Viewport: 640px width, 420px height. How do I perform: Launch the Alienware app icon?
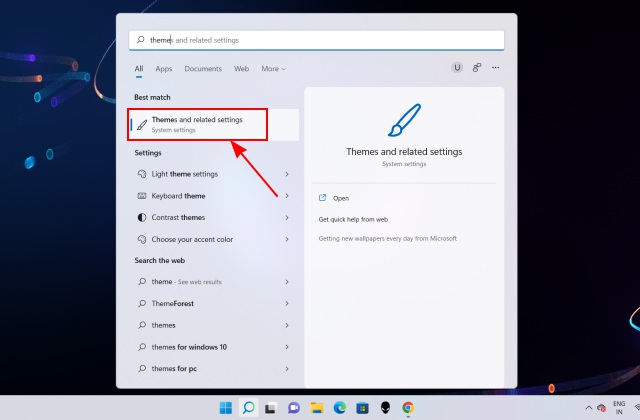tap(385, 407)
